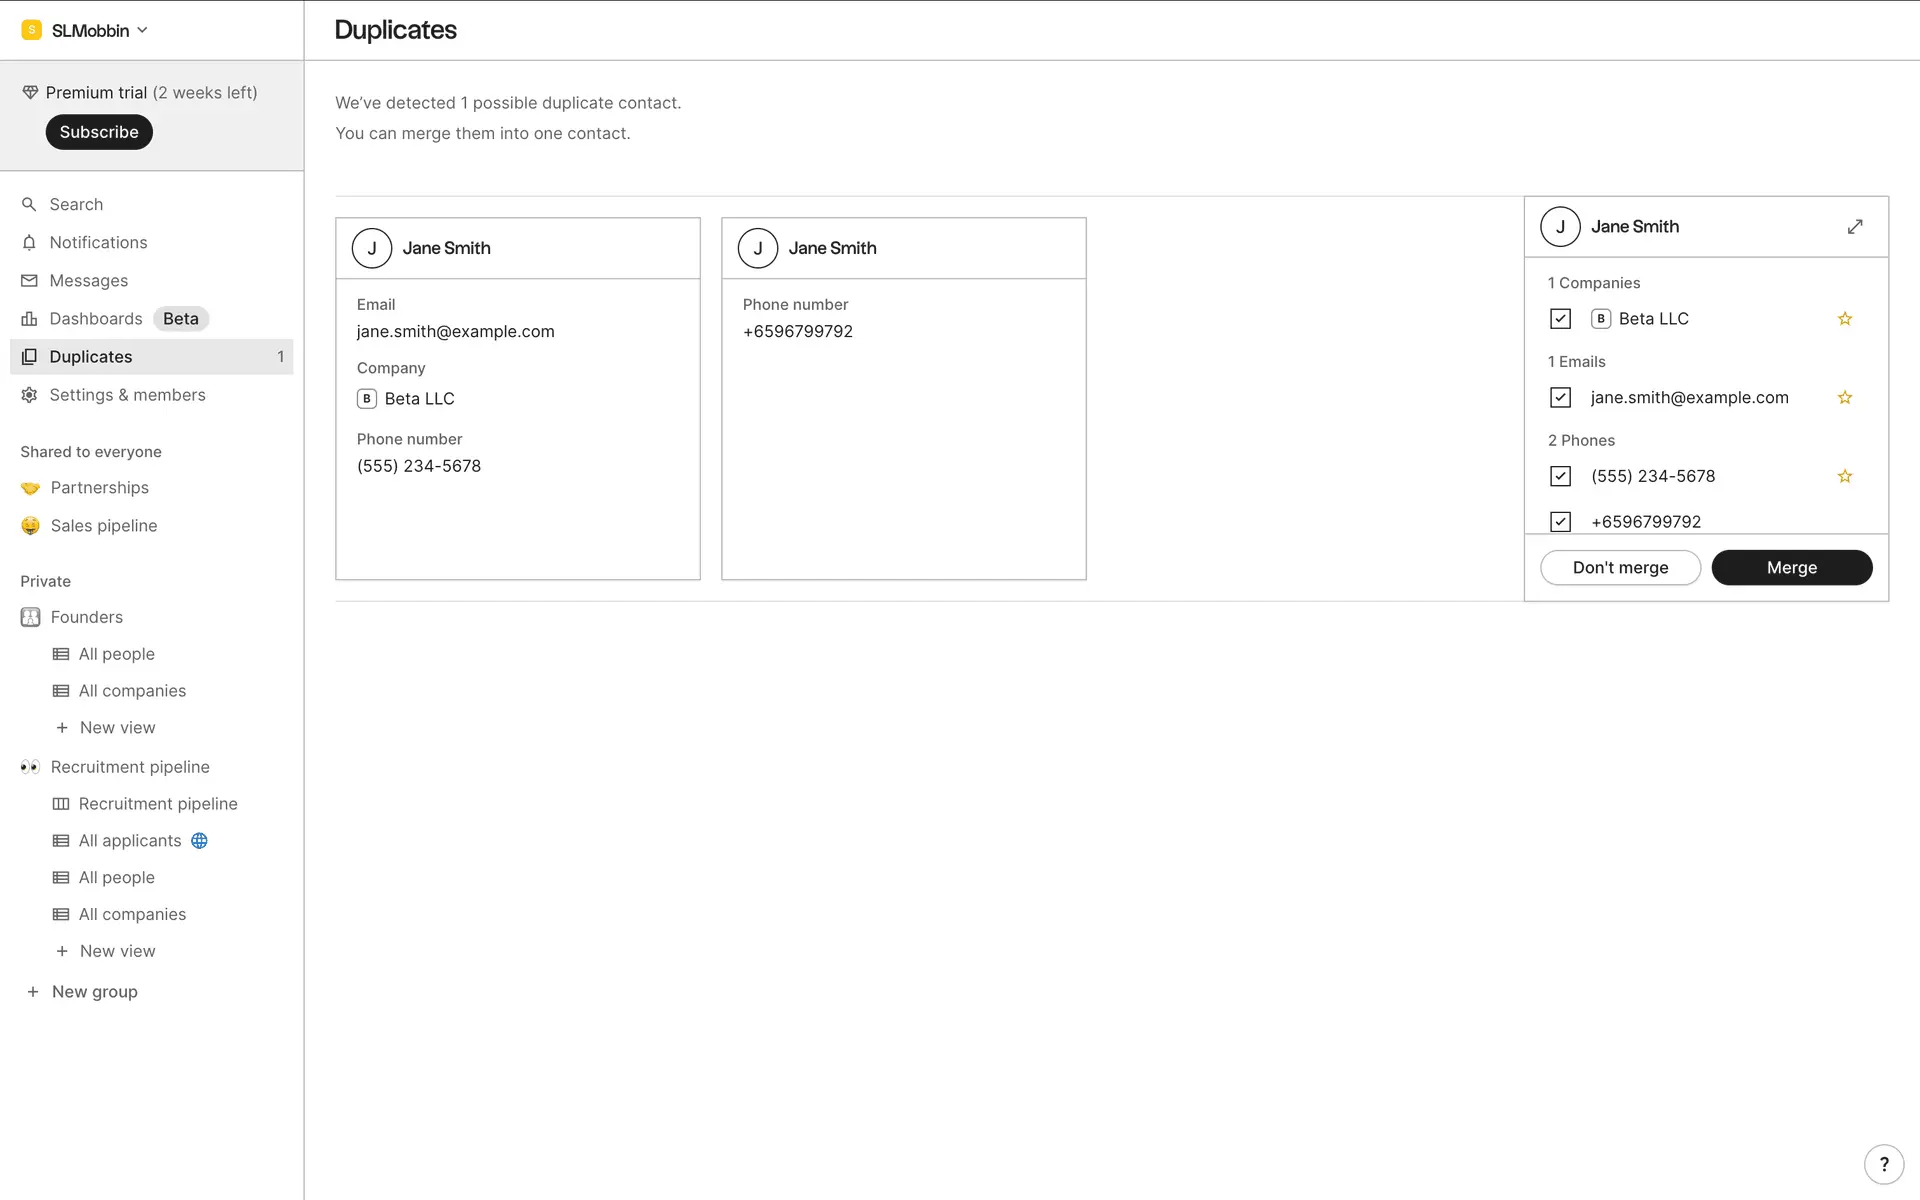The height and width of the screenshot is (1200, 1920).
Task: Click the Subscribe button
Action: pos(99,132)
